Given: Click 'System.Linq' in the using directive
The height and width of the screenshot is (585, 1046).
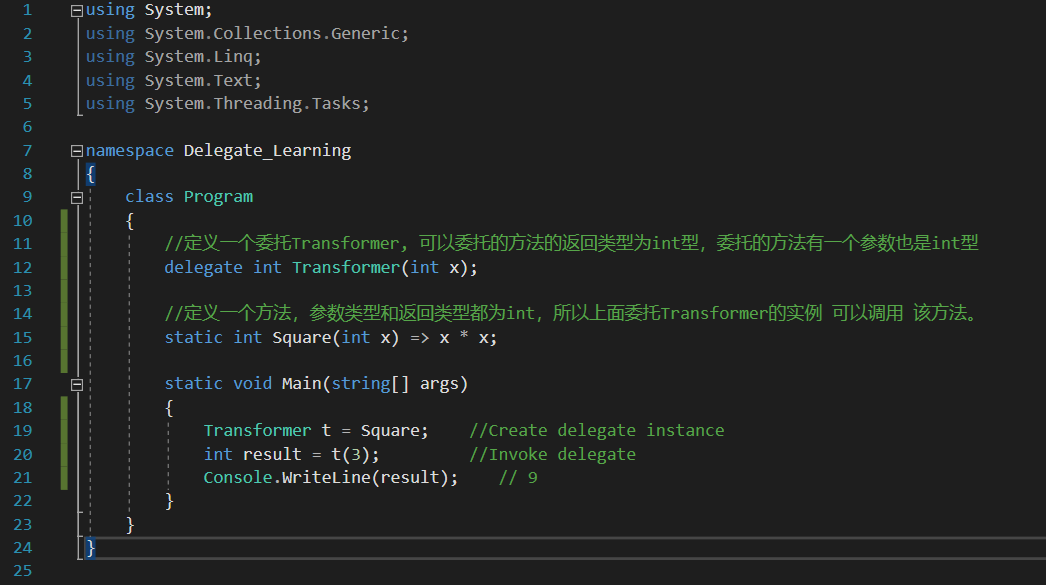Looking at the screenshot, I should pyautogui.click(x=199, y=57).
